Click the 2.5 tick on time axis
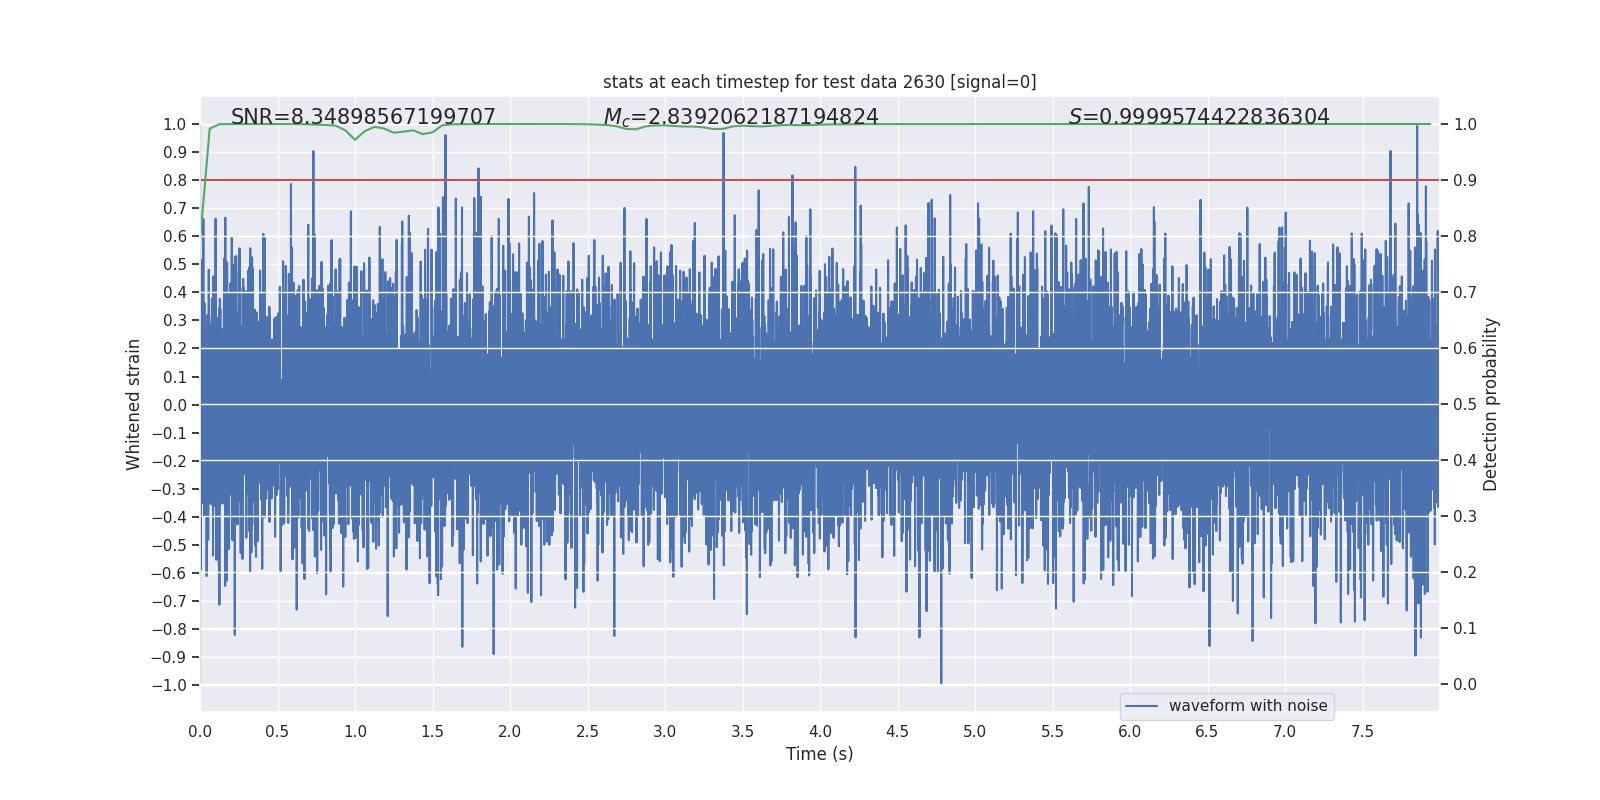The image size is (1600, 800). (587, 731)
